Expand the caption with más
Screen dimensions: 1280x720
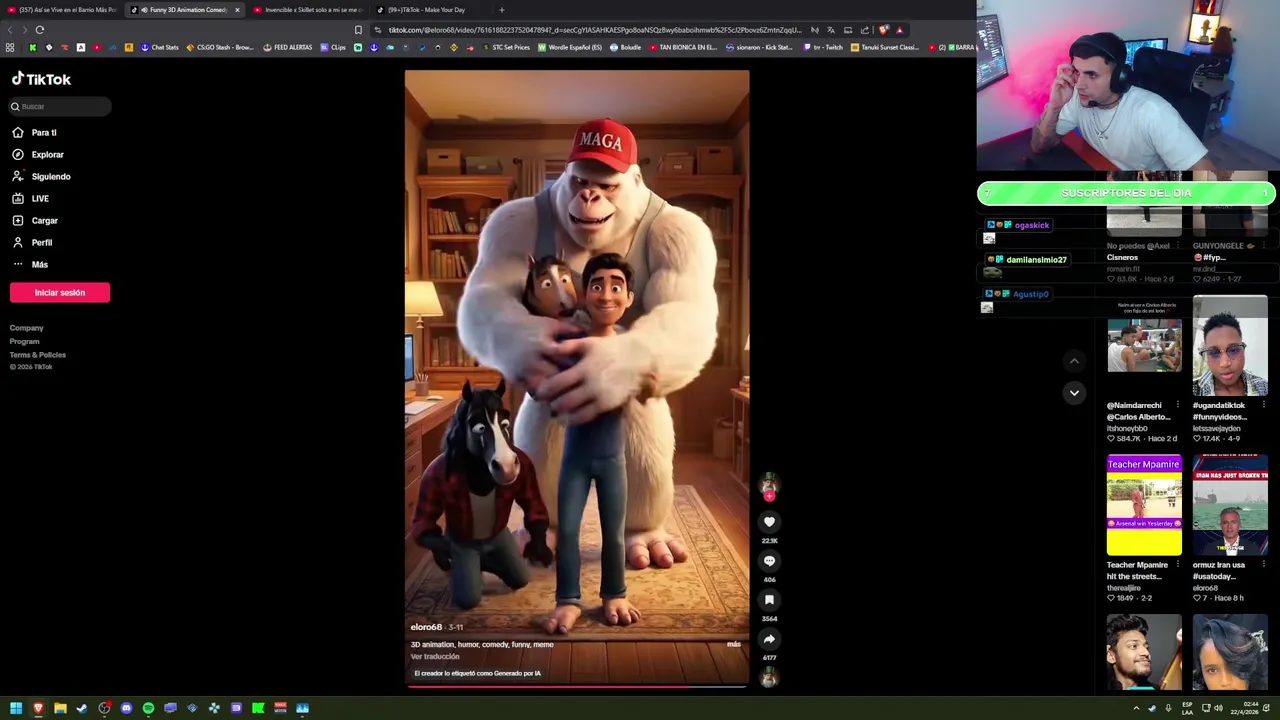click(734, 644)
